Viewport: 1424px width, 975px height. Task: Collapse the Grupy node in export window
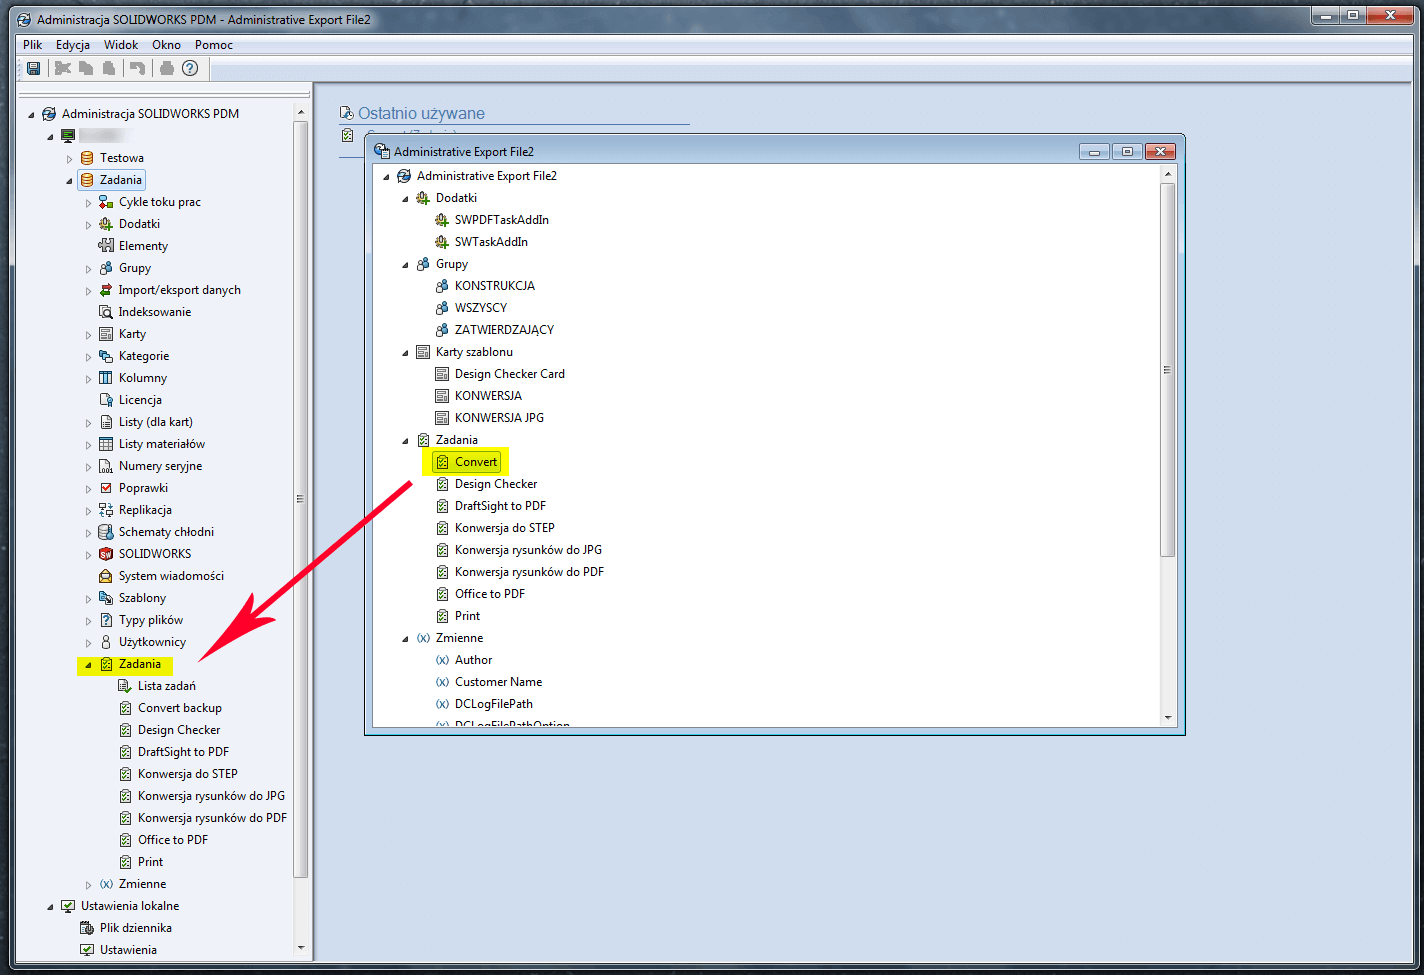(405, 265)
